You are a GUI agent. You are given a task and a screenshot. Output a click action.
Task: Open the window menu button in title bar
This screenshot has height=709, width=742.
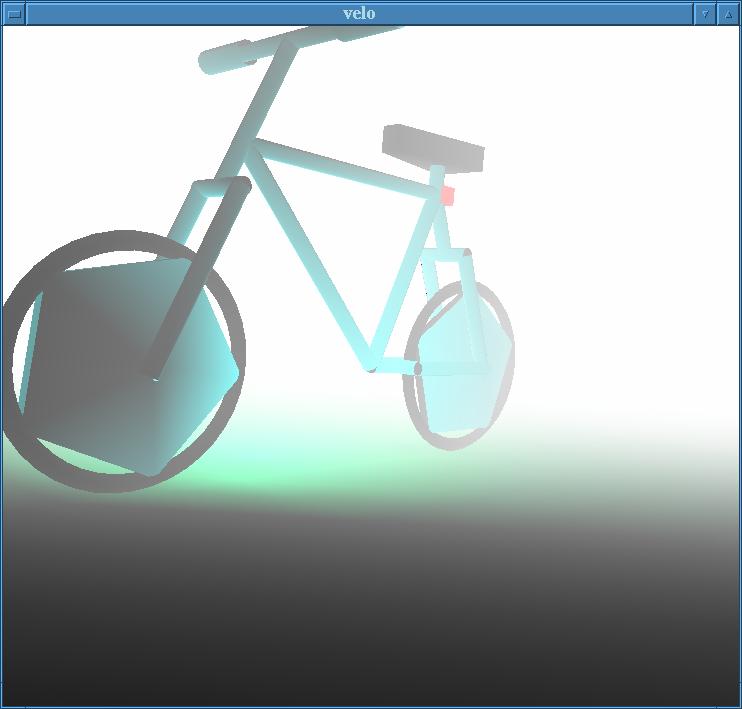pos(13,13)
